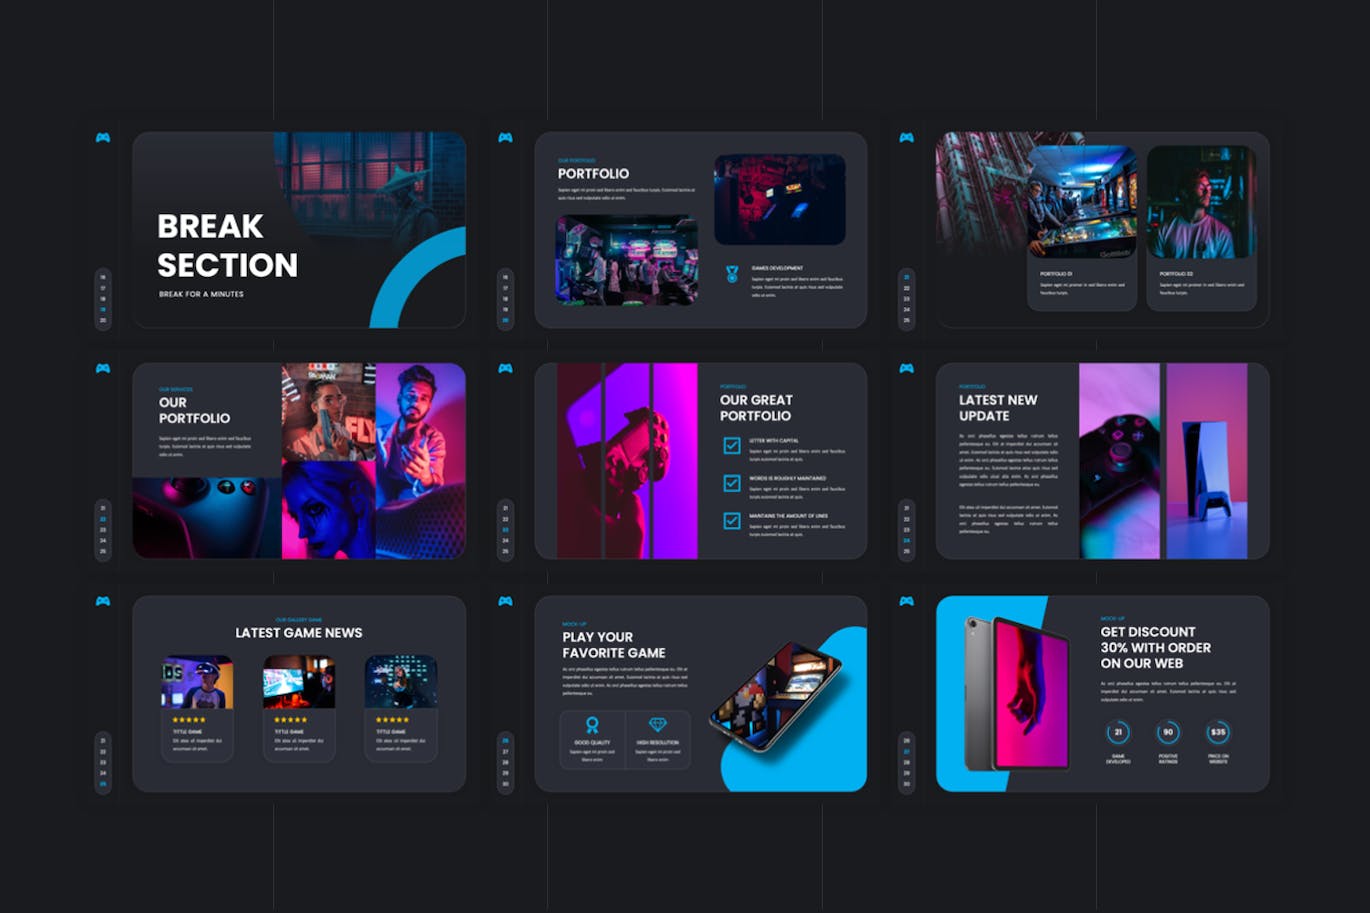
Task: Click the gamepad icon beside Latest Game News slide
Action: click(x=103, y=603)
